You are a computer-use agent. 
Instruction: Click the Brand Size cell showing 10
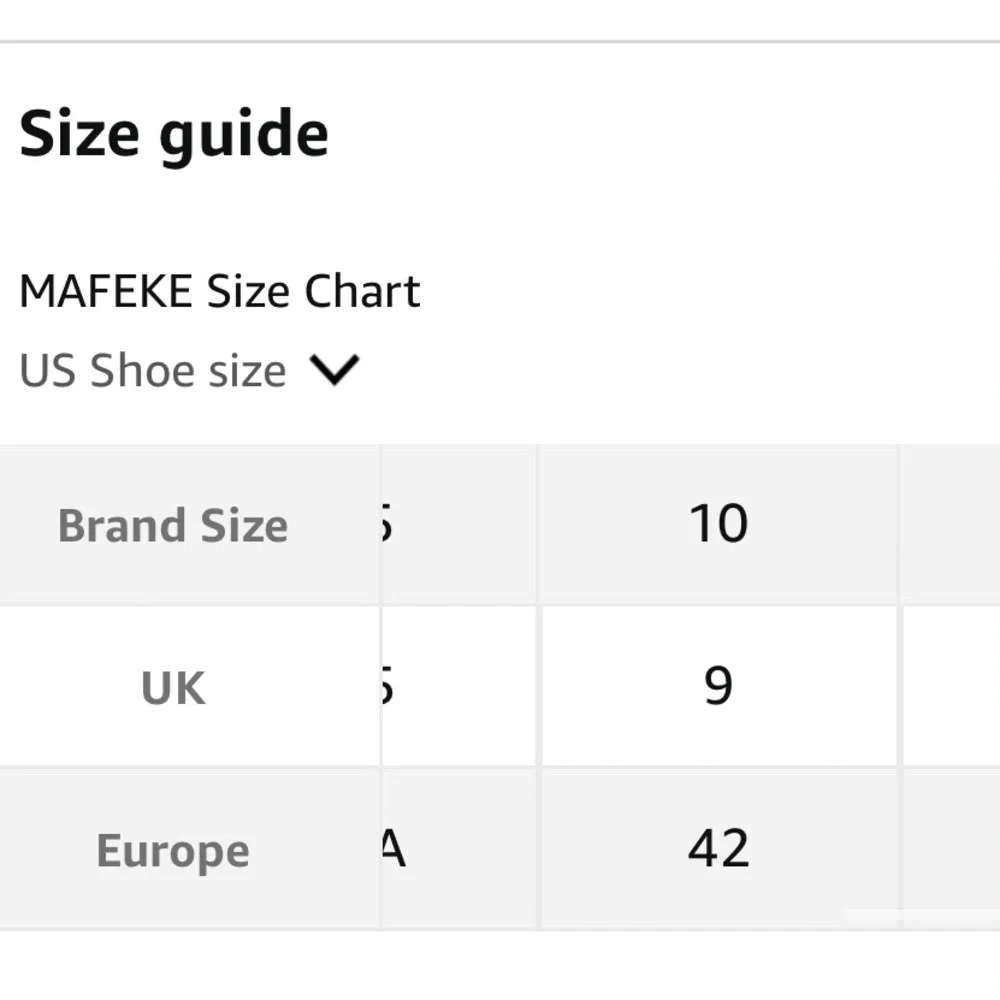[x=719, y=524]
